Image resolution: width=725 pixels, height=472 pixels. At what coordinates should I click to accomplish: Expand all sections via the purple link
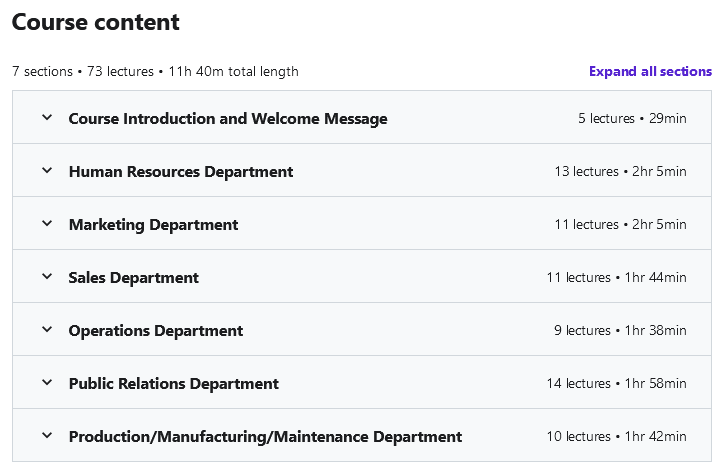650,71
